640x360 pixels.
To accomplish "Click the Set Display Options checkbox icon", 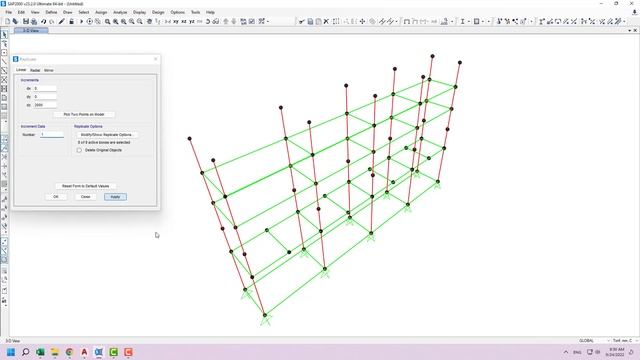I will coord(252,21).
